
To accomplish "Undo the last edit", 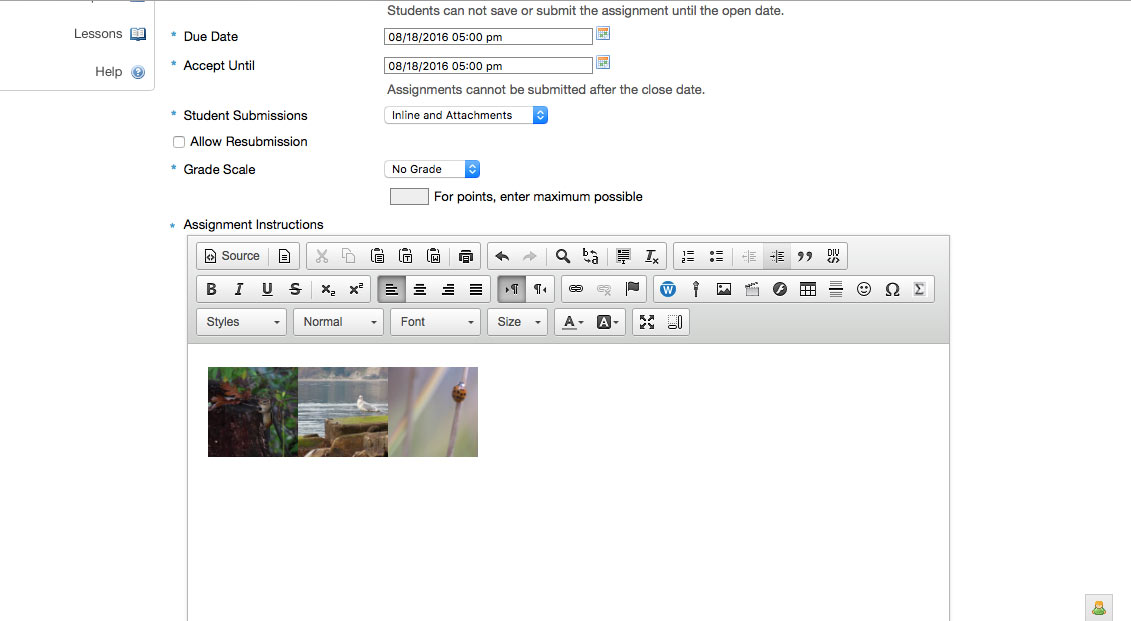I will [x=502, y=256].
